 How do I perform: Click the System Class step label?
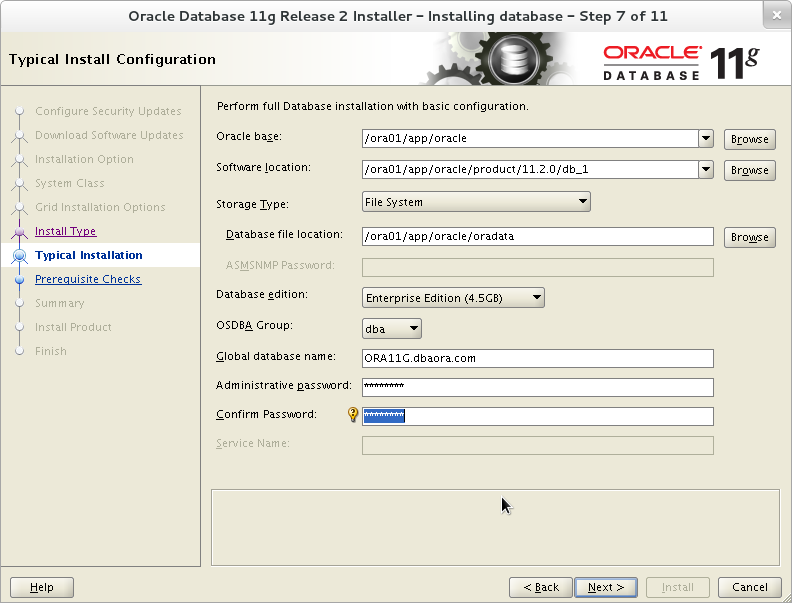[x=70, y=183]
